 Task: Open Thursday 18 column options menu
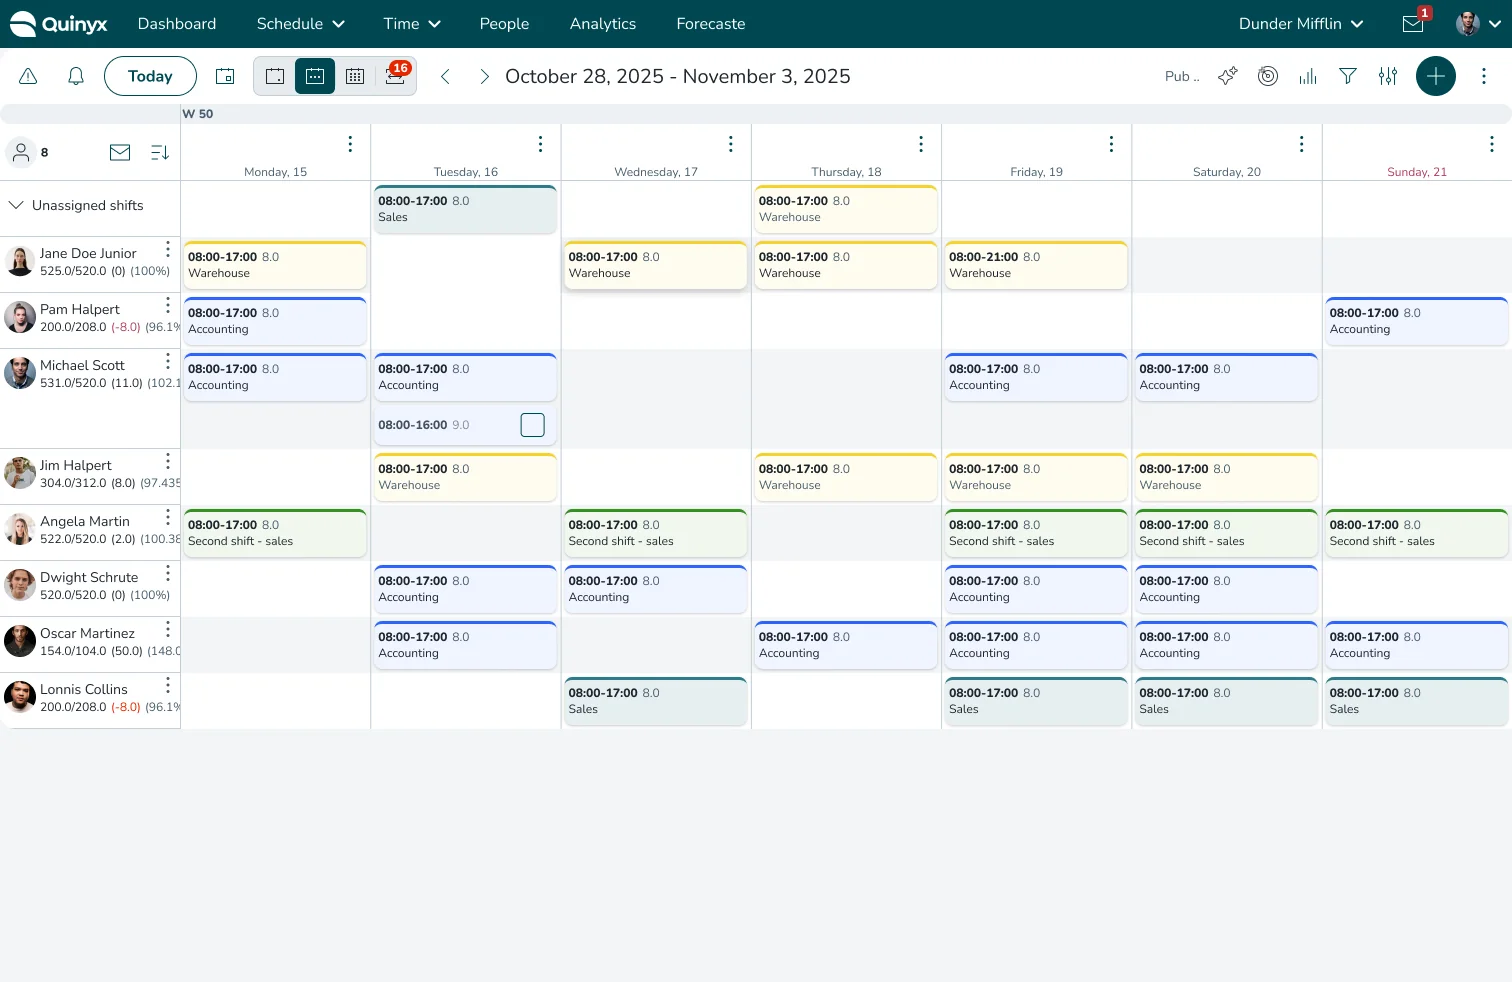click(921, 144)
